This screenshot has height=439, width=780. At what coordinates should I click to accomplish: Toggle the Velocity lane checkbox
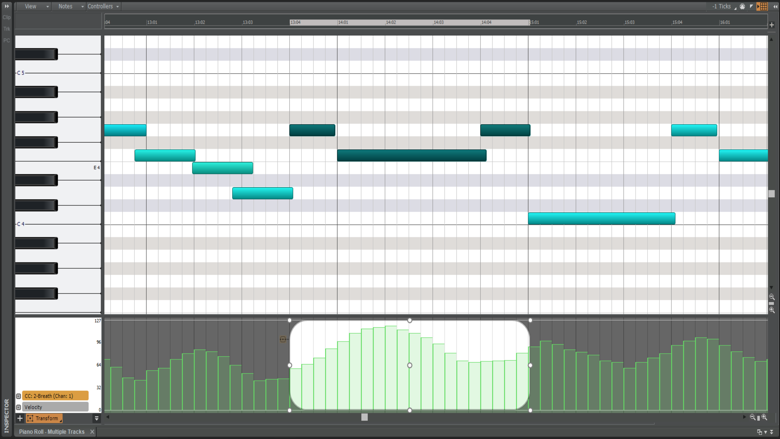point(18,407)
